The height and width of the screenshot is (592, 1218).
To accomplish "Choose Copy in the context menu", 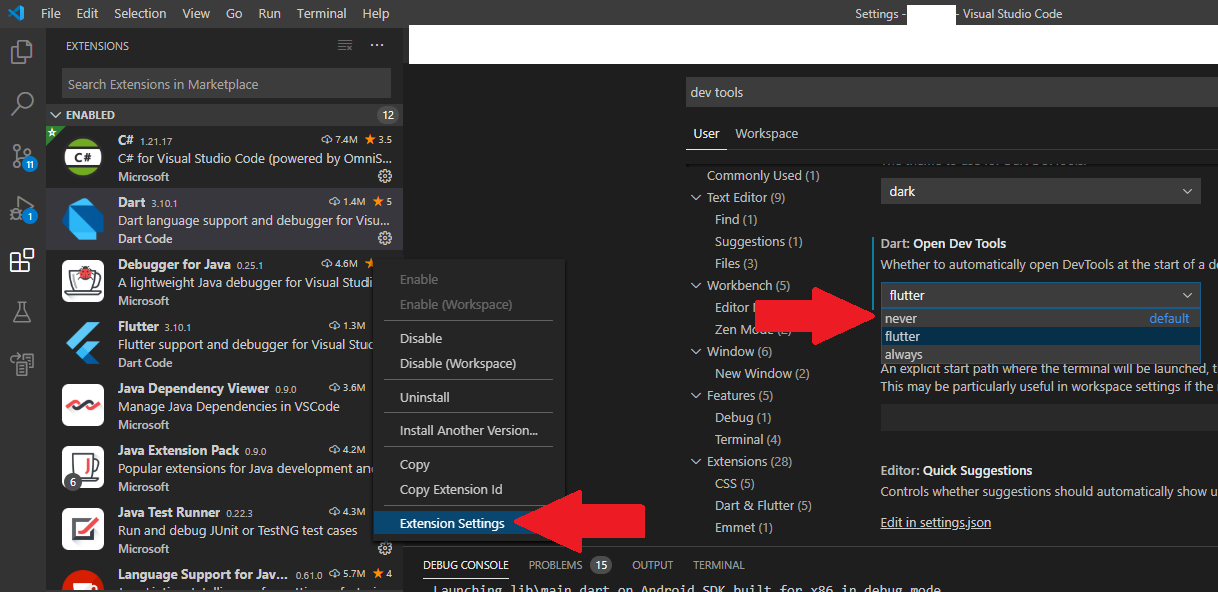I will tap(469, 464).
